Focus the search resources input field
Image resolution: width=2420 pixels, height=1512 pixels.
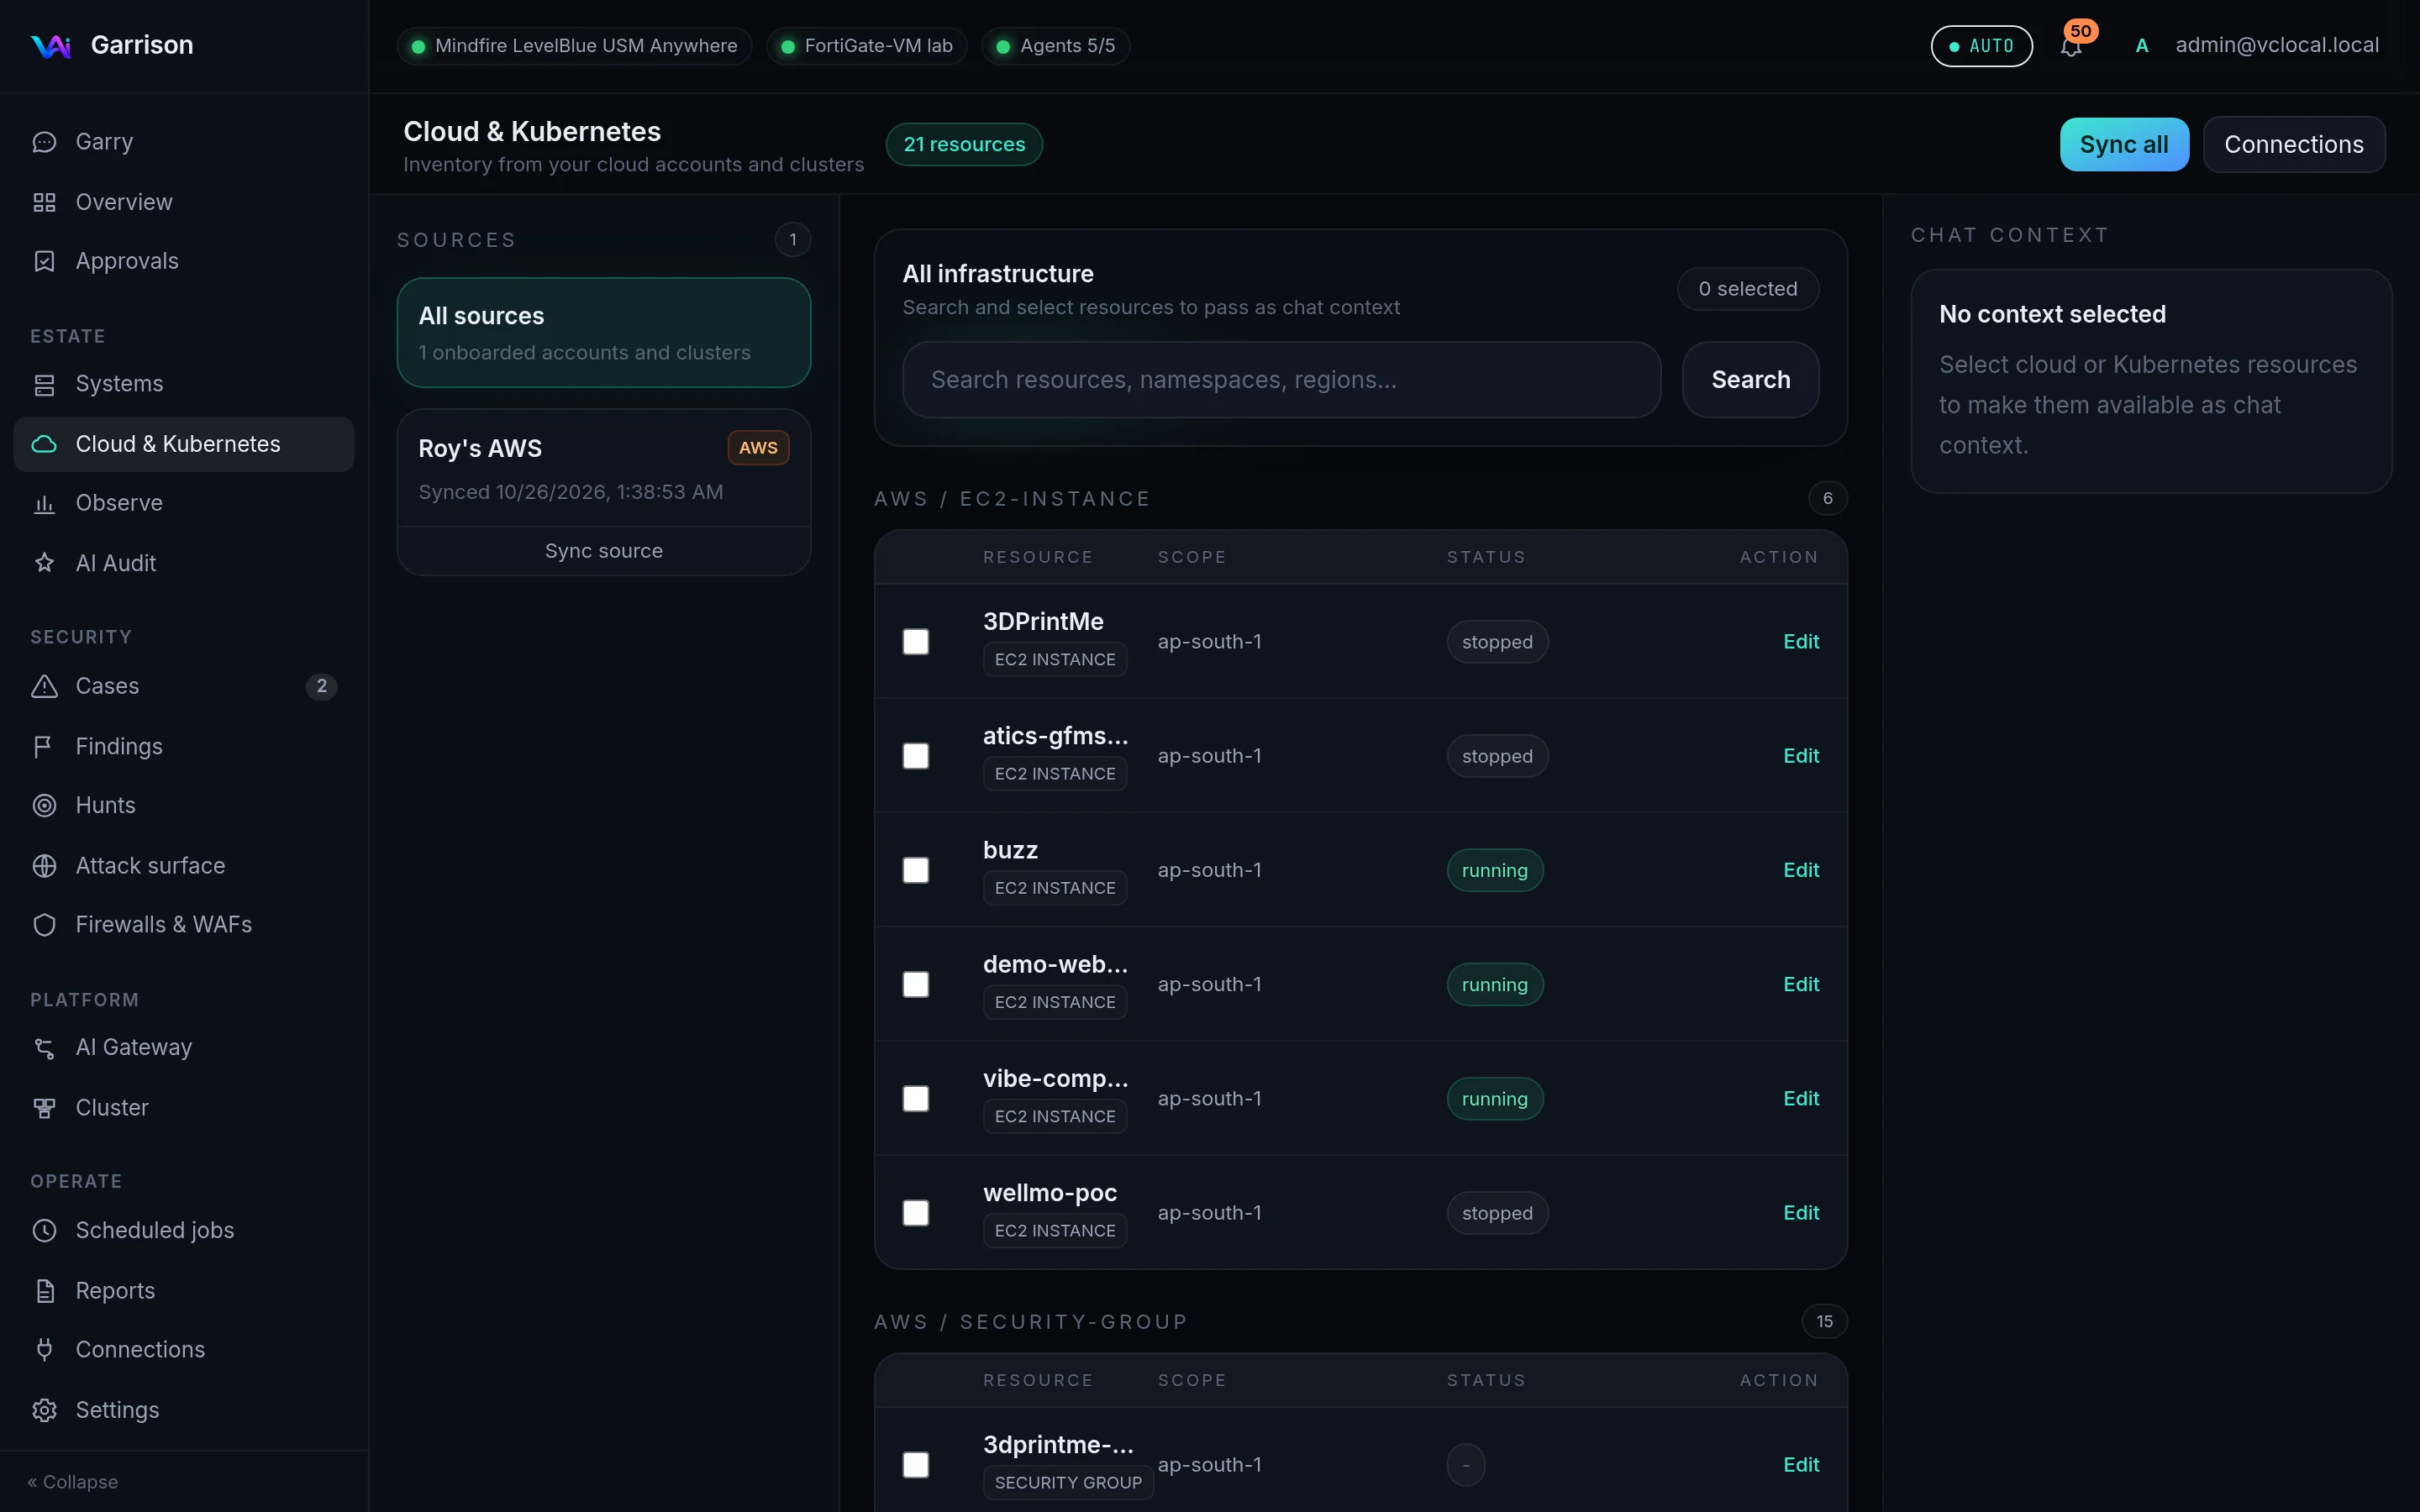(1281, 380)
